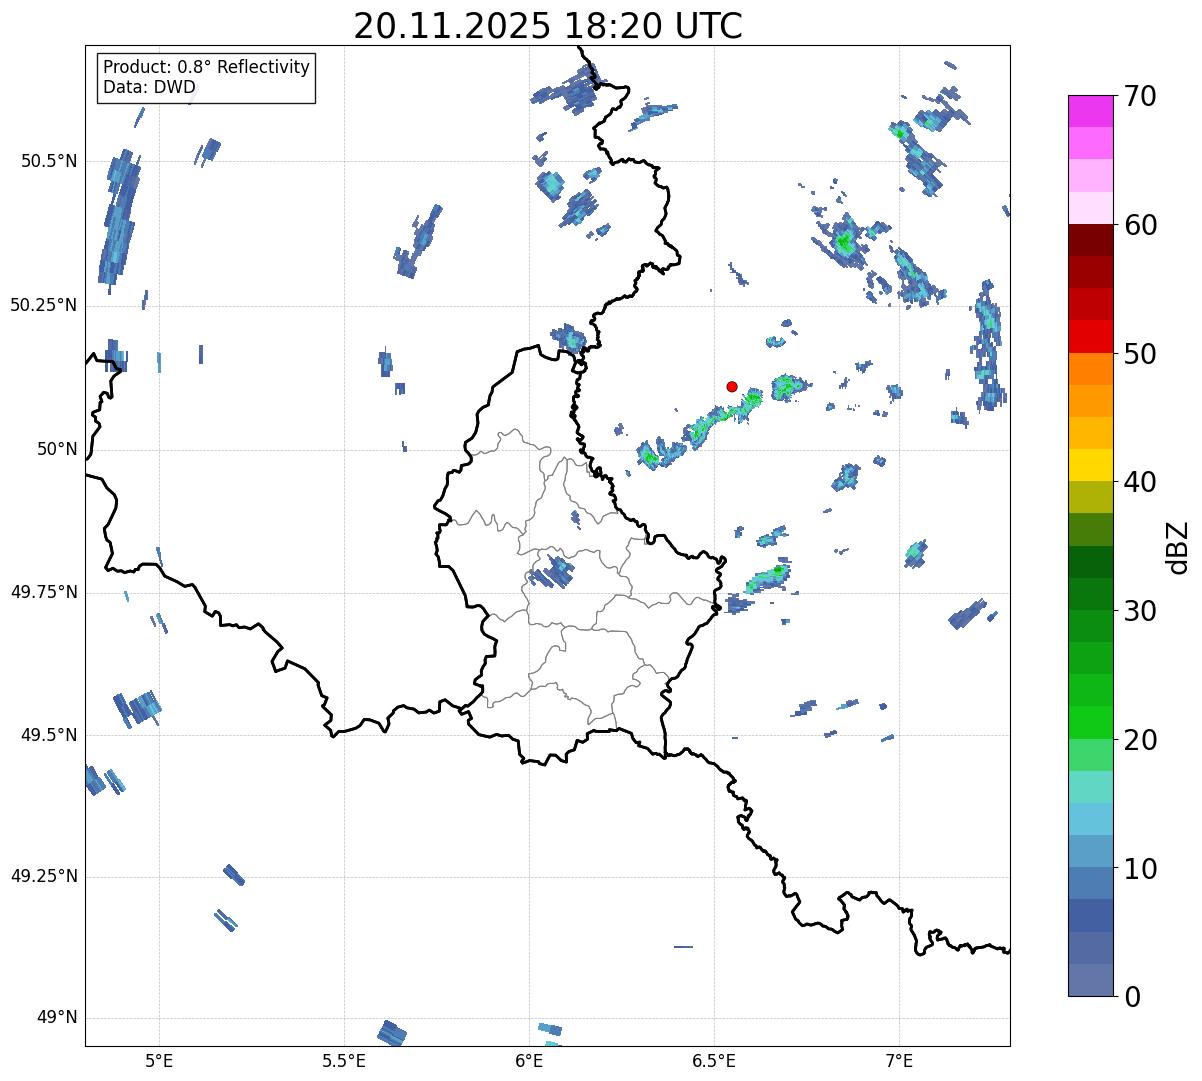Click the 'dBZ' colorbar axis label

click(1178, 546)
